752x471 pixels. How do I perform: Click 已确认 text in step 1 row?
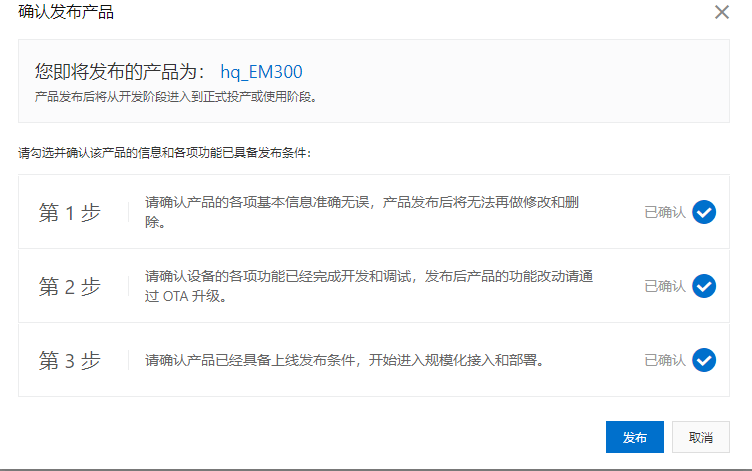tap(665, 212)
